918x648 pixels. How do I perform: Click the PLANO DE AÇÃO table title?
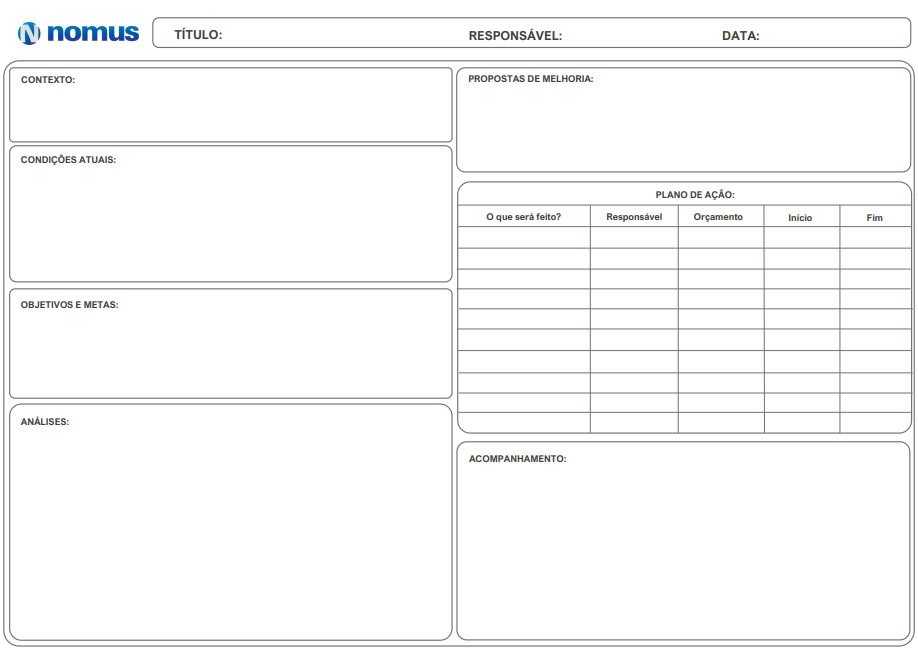[695, 194]
